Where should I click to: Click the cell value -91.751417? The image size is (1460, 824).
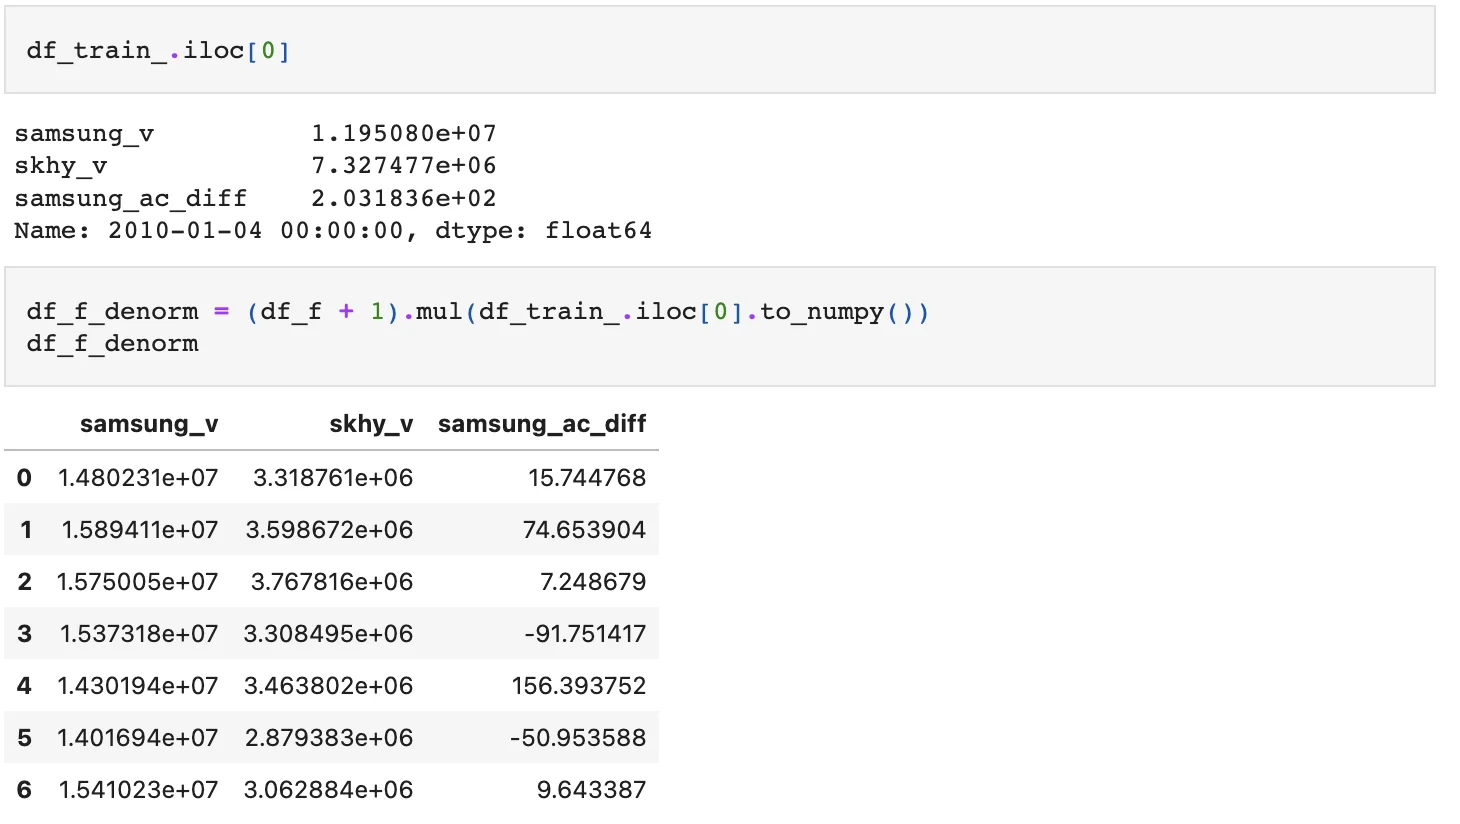(585, 634)
